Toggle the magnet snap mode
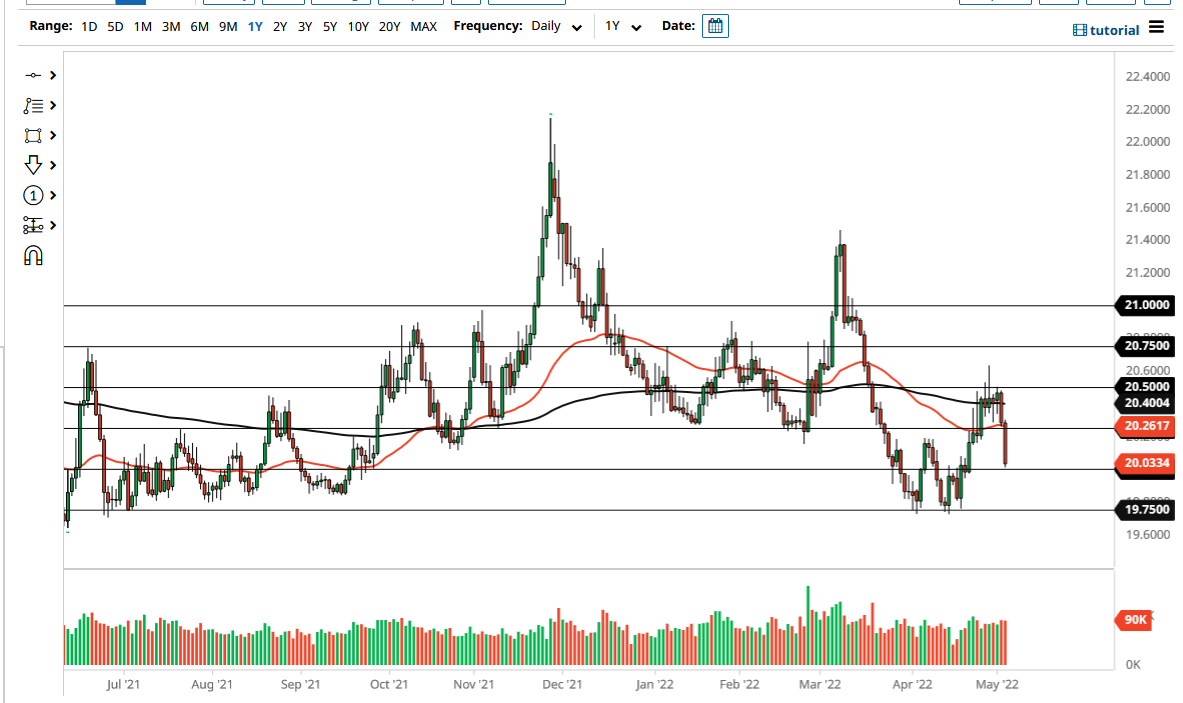Screen dimensions: 1183x703 33,255
